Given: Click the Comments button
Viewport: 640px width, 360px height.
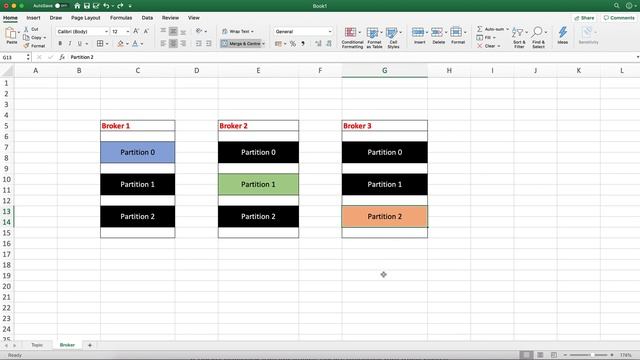Looking at the screenshot, I should (619, 18).
